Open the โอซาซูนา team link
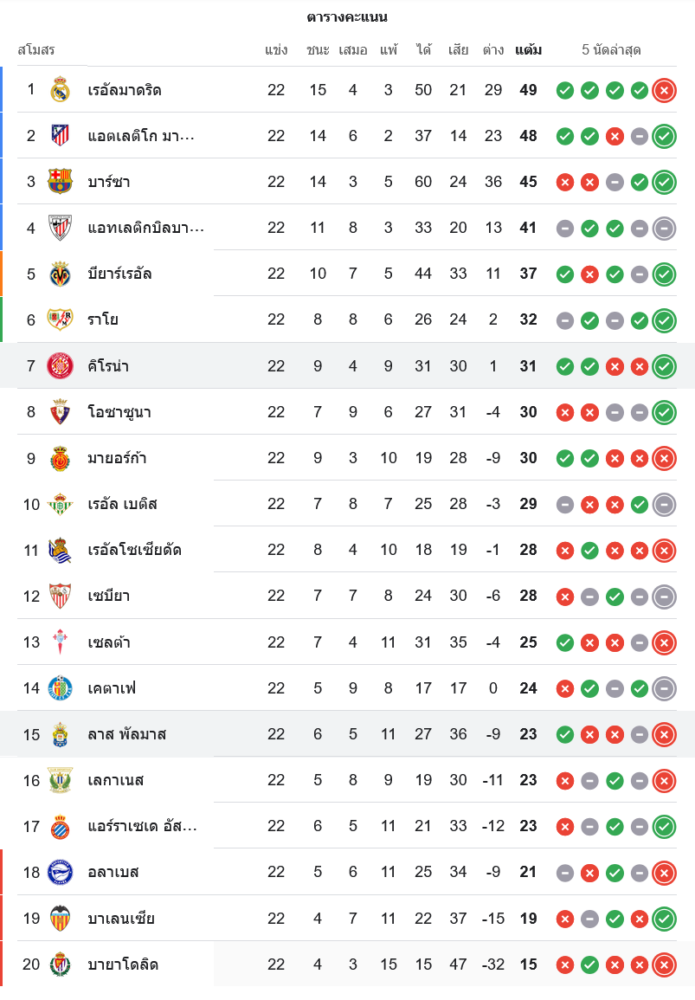The height and width of the screenshot is (1000, 695). [x=120, y=412]
